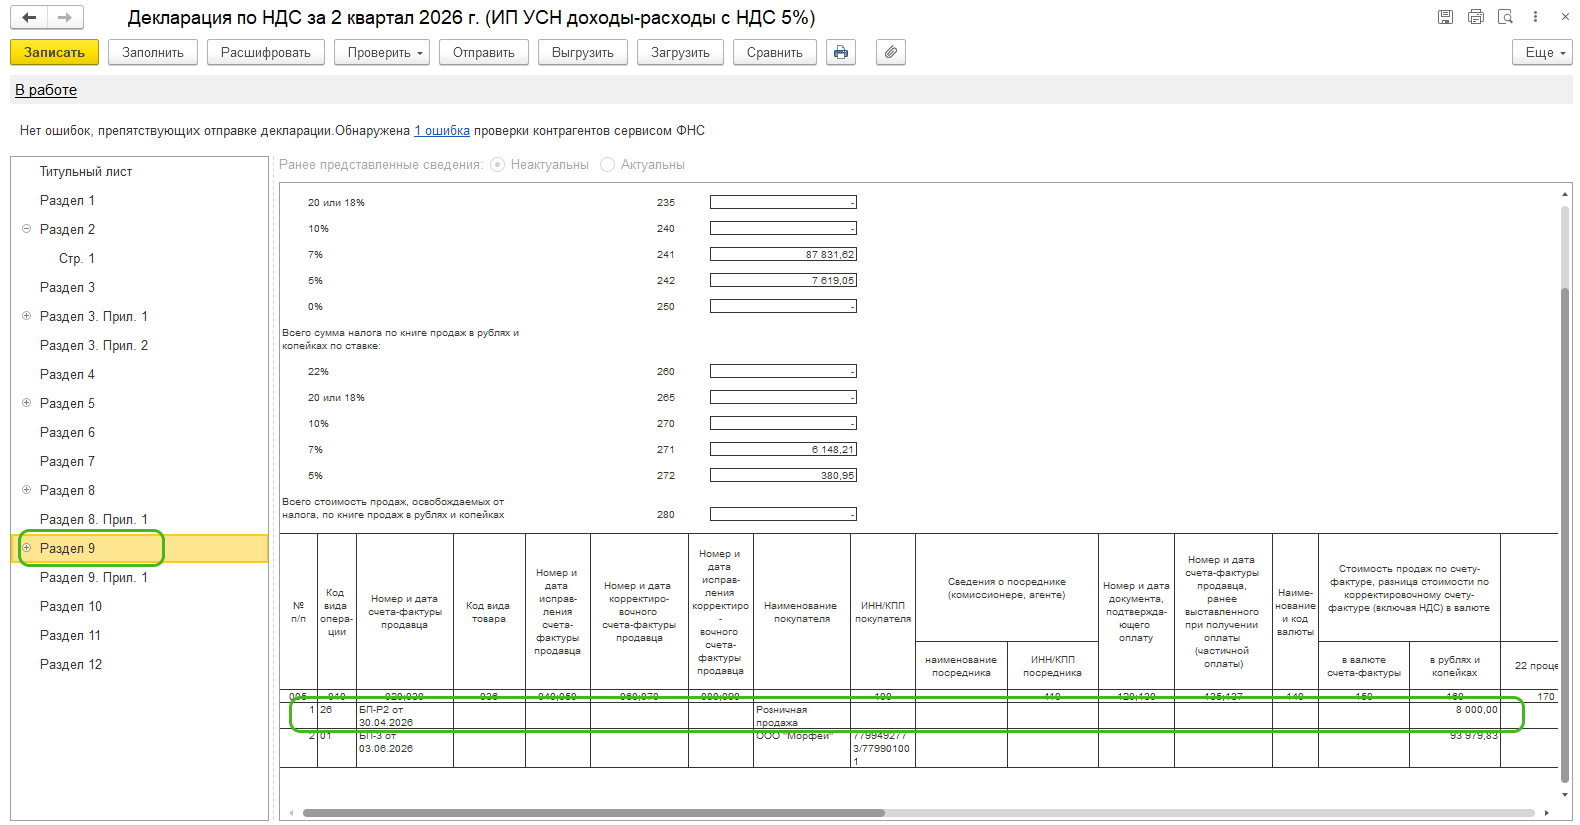This screenshot has height=825, width=1580.
Task: Click the save diskette icon at top right
Action: pos(1445,17)
